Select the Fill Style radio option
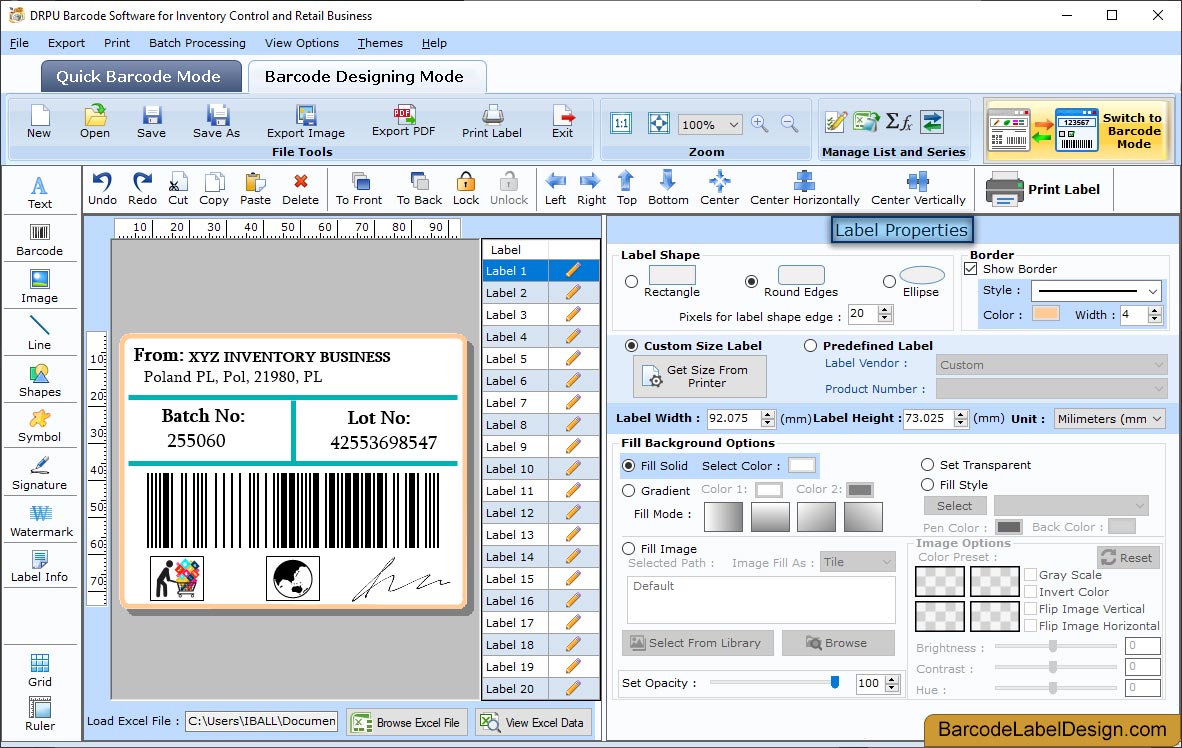This screenshot has width=1182, height=748. point(927,484)
